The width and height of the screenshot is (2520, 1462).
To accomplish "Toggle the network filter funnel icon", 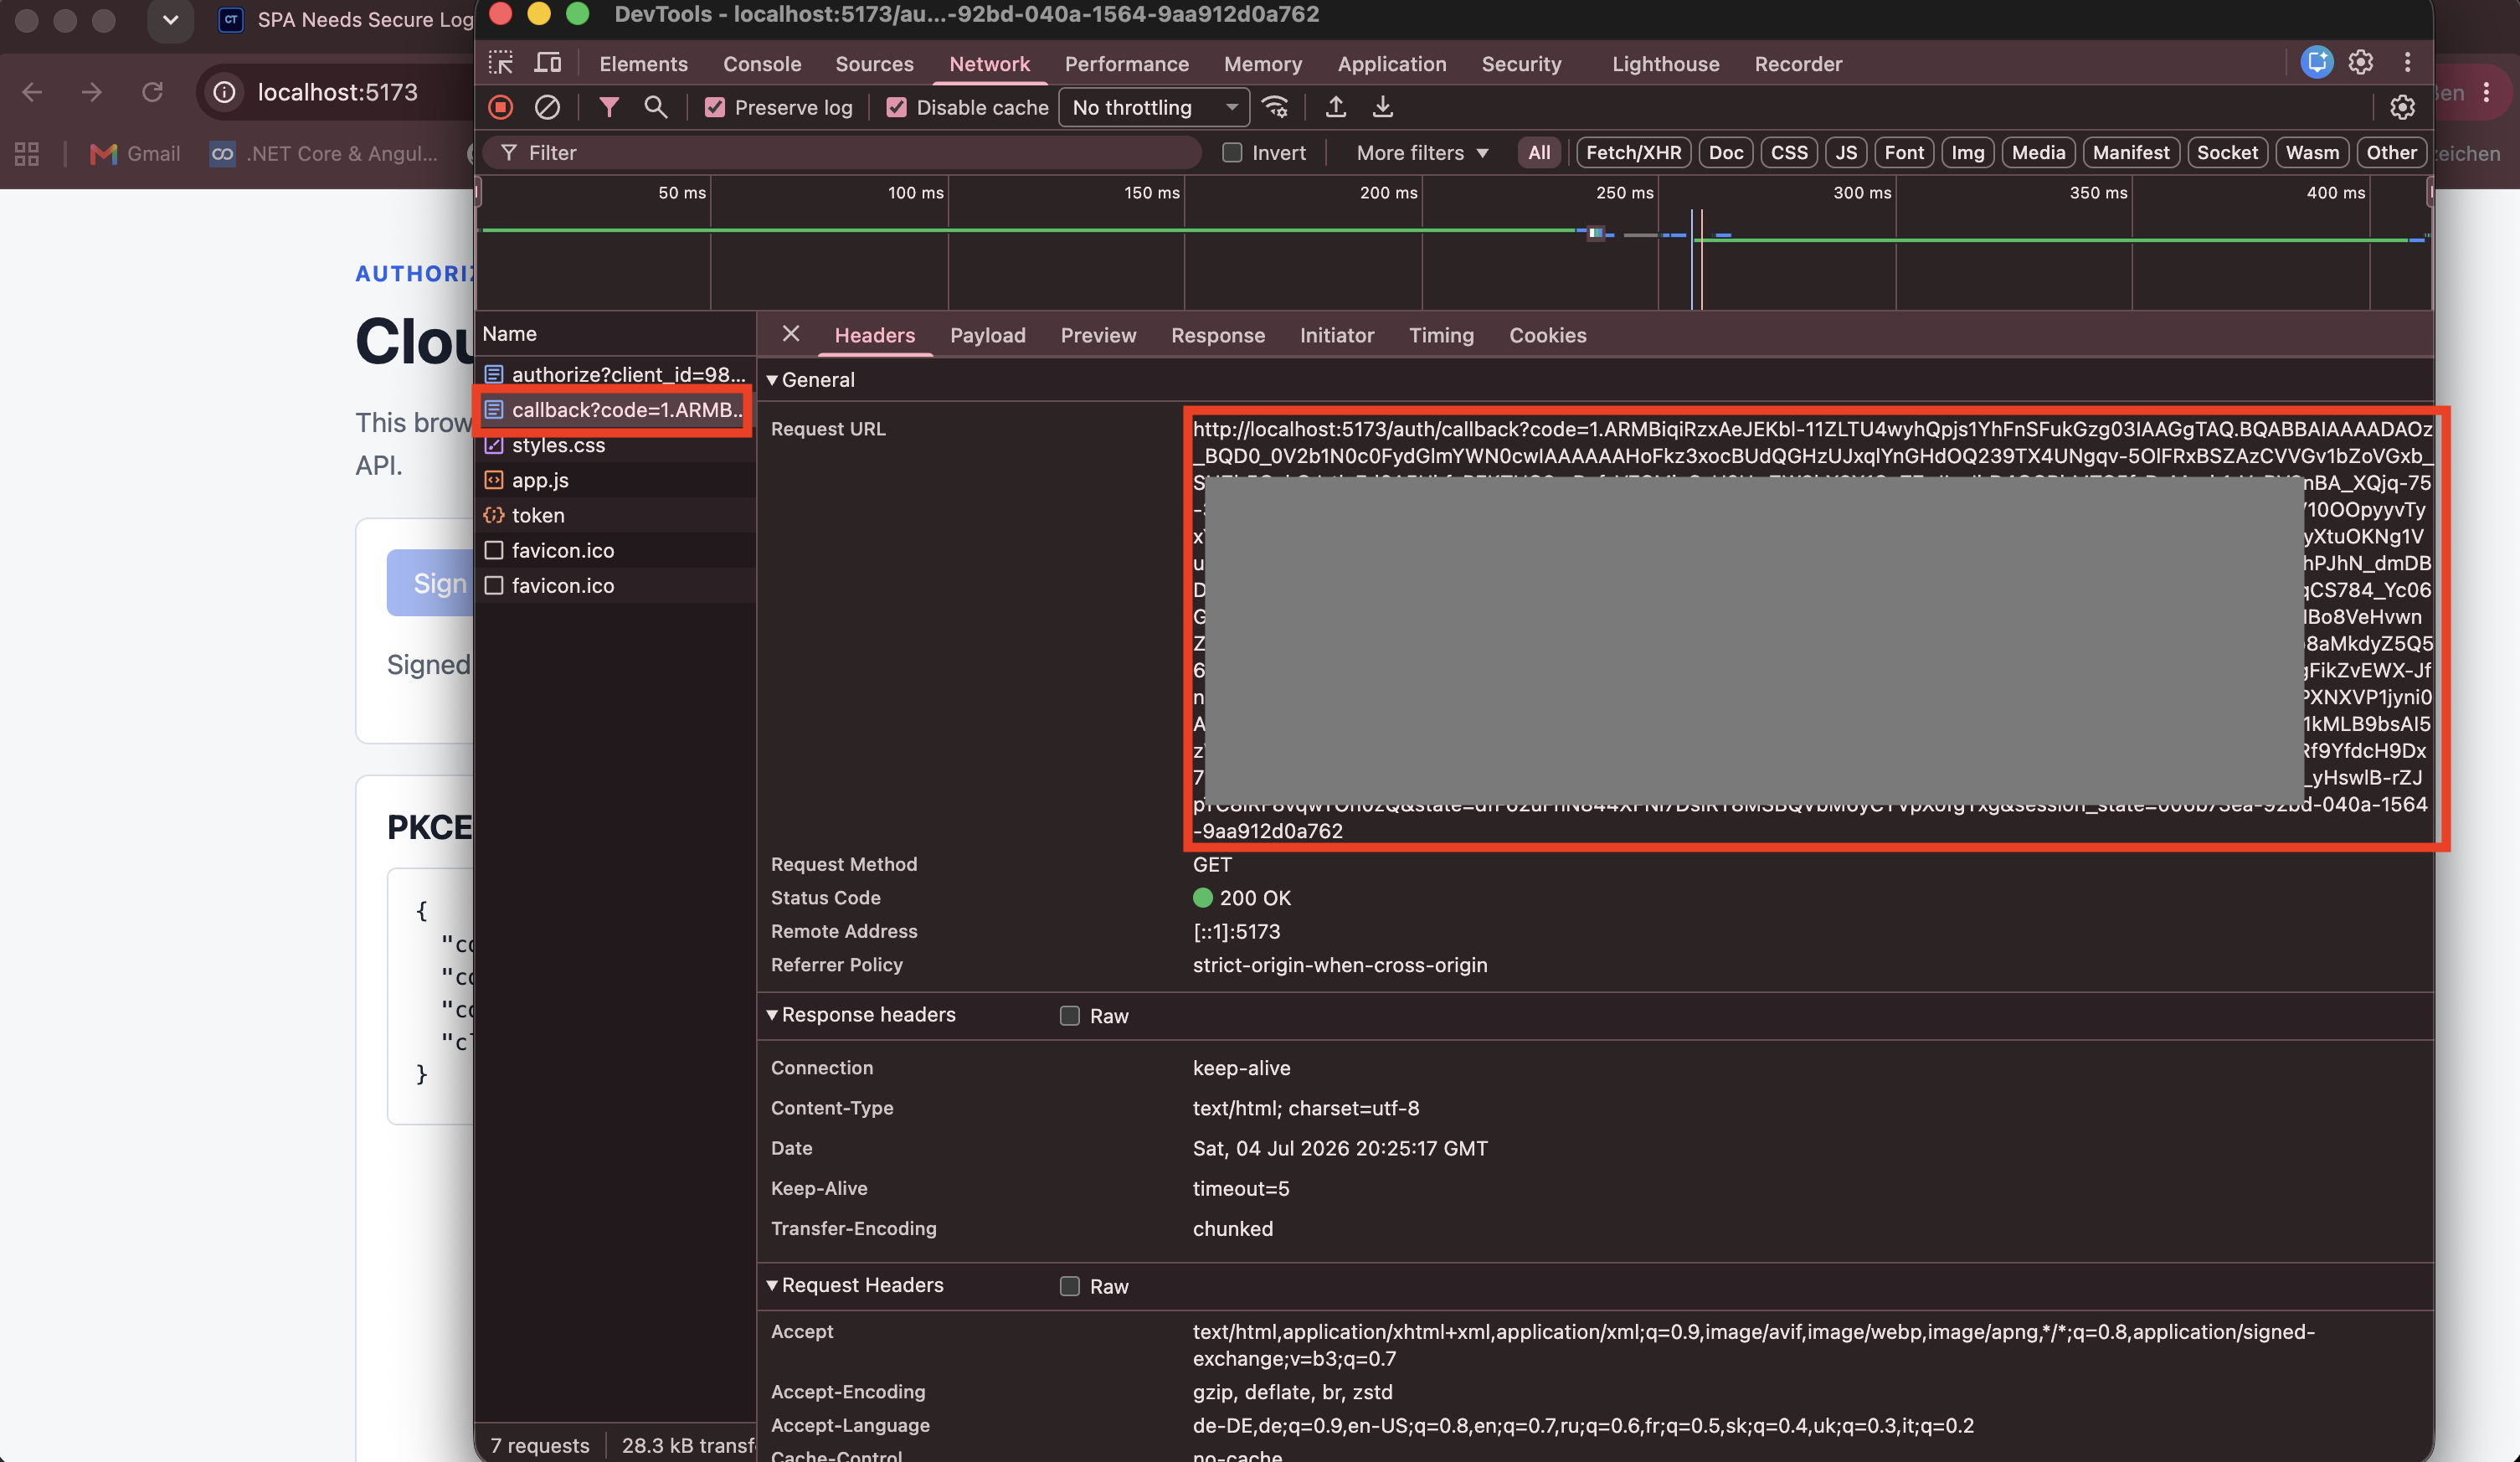I will [609, 107].
